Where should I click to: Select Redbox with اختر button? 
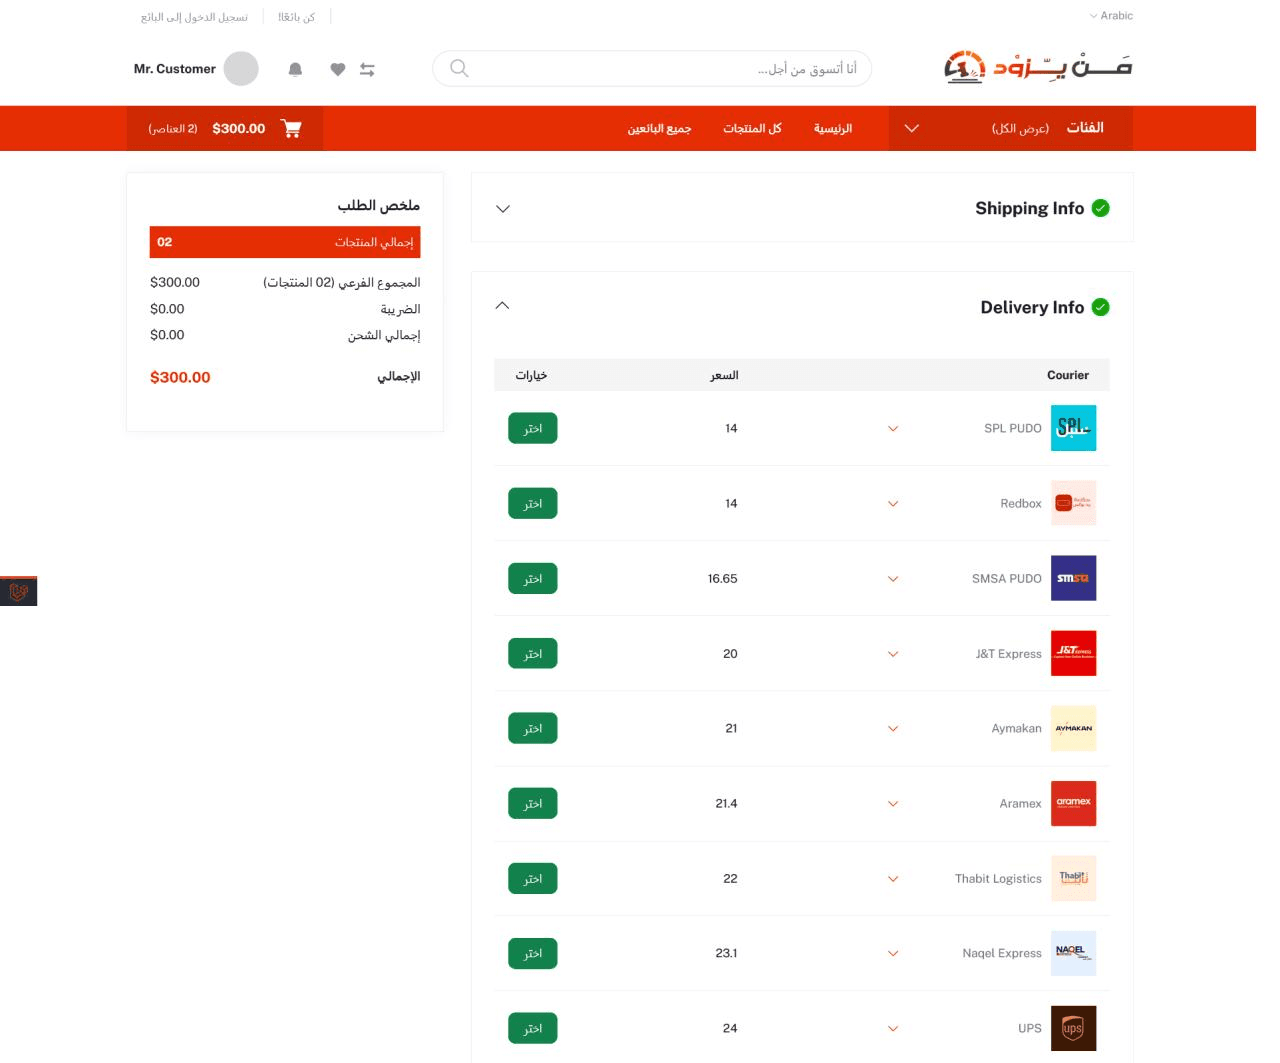pyautogui.click(x=533, y=503)
